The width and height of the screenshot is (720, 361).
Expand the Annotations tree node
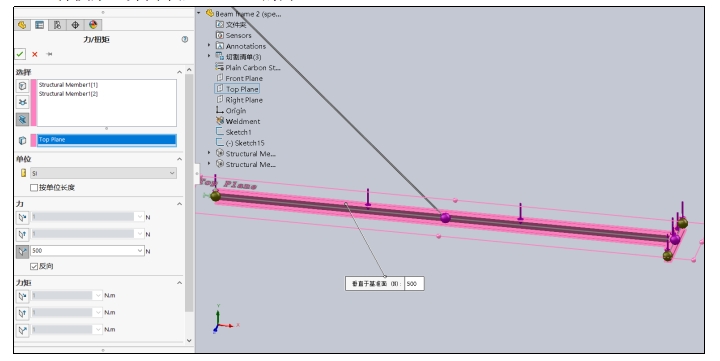pyautogui.click(x=209, y=45)
